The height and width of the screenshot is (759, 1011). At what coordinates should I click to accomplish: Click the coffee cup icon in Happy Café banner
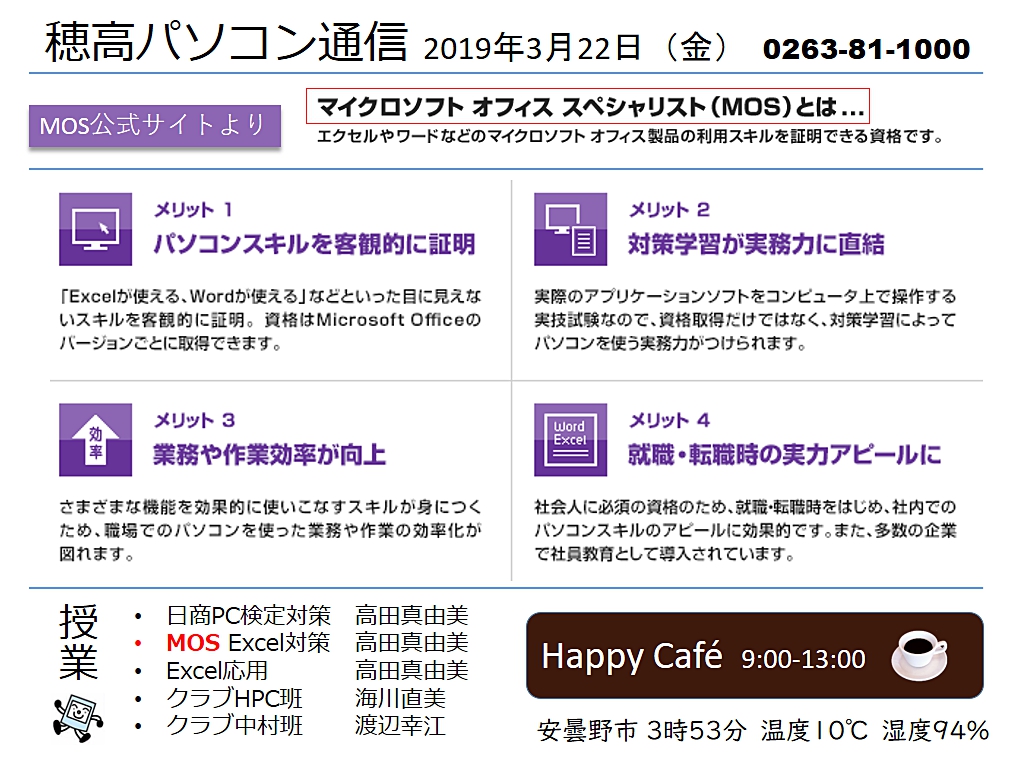tap(918, 654)
